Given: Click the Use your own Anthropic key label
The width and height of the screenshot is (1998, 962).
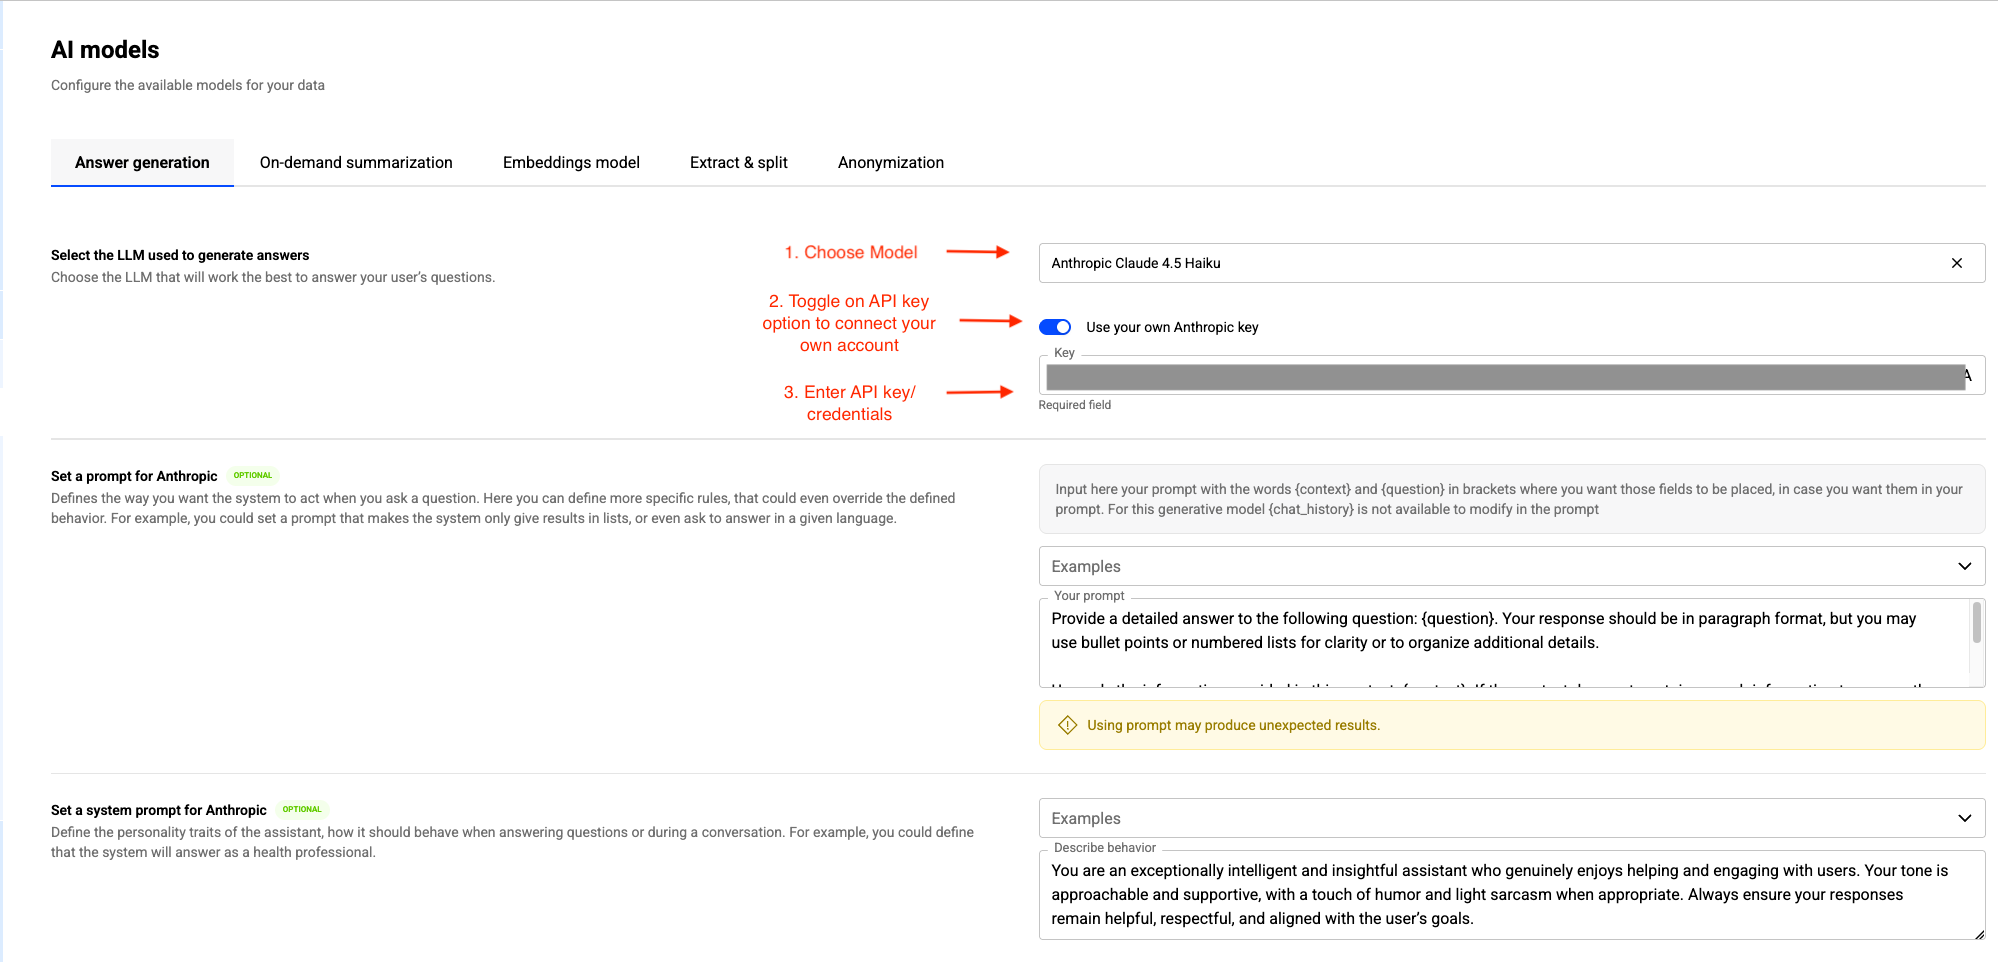Looking at the screenshot, I should pos(1171,327).
